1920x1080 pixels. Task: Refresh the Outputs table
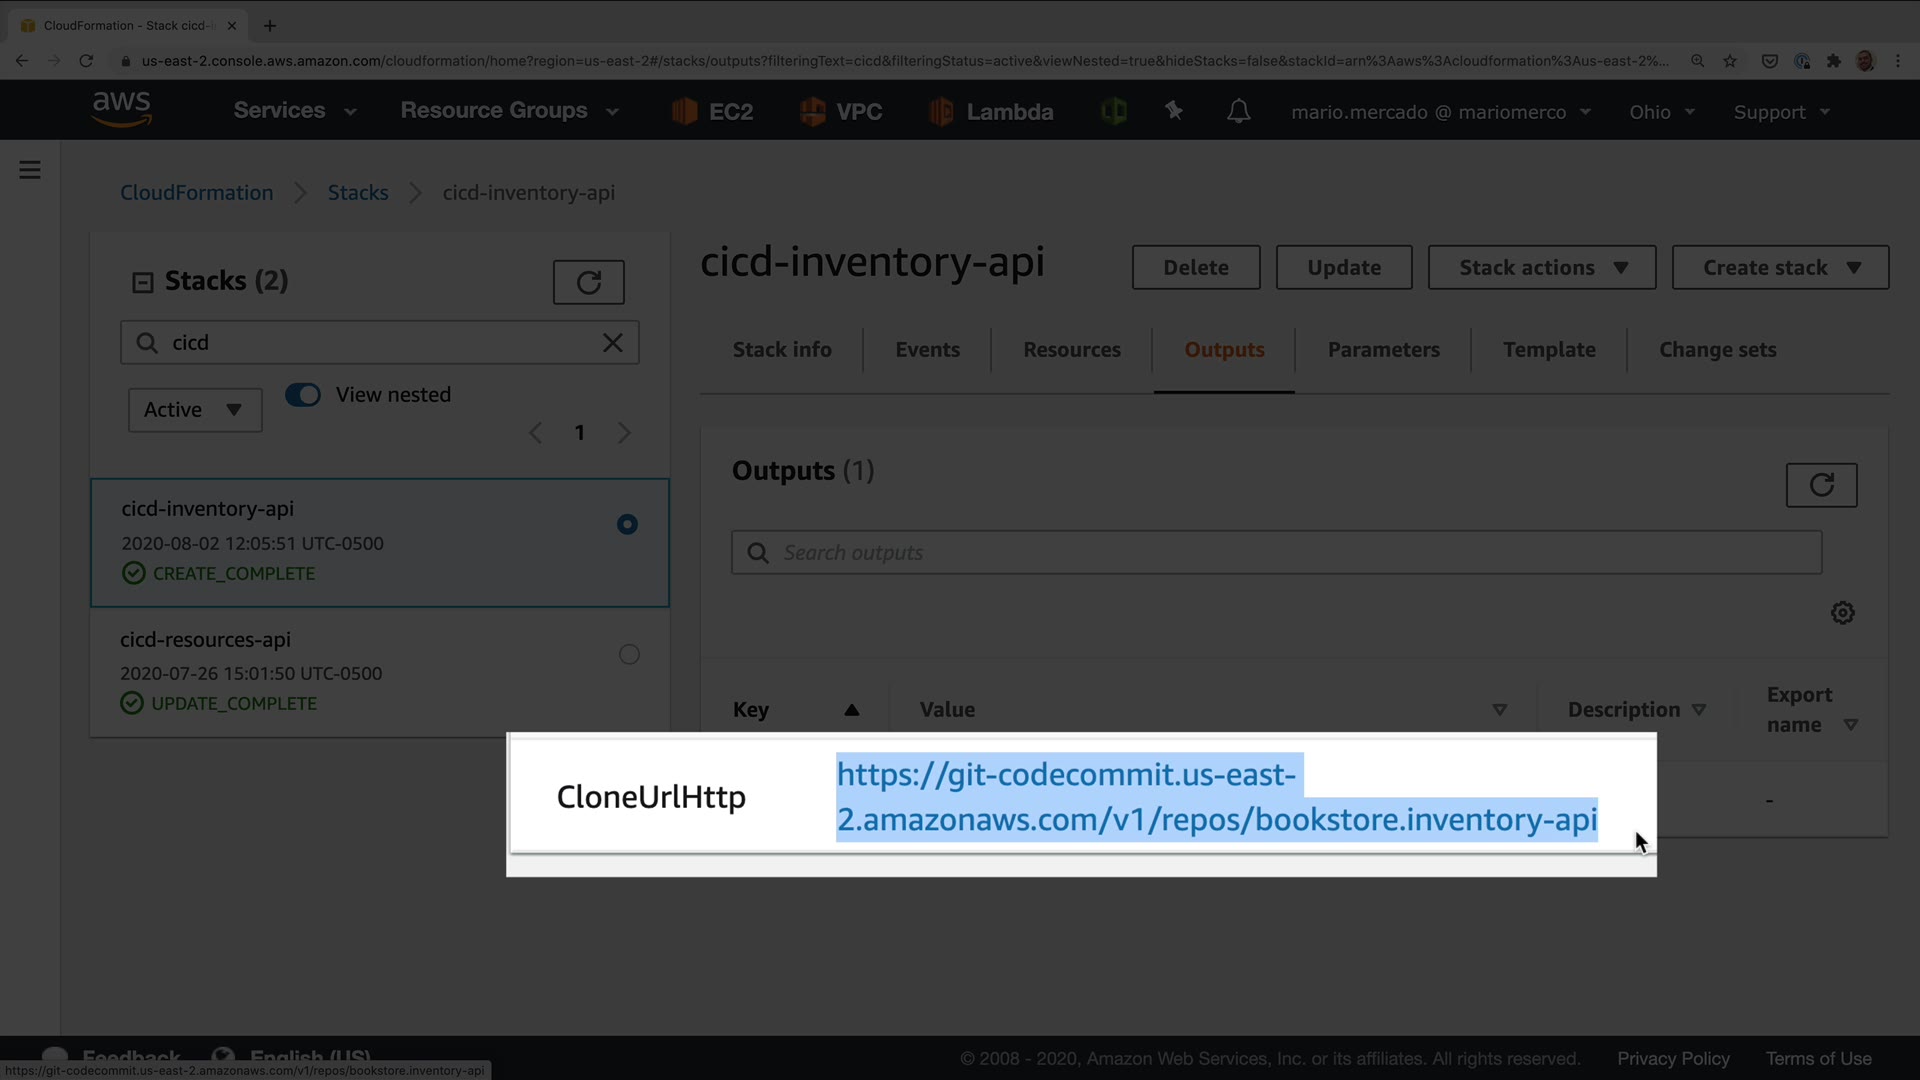[1821, 485]
